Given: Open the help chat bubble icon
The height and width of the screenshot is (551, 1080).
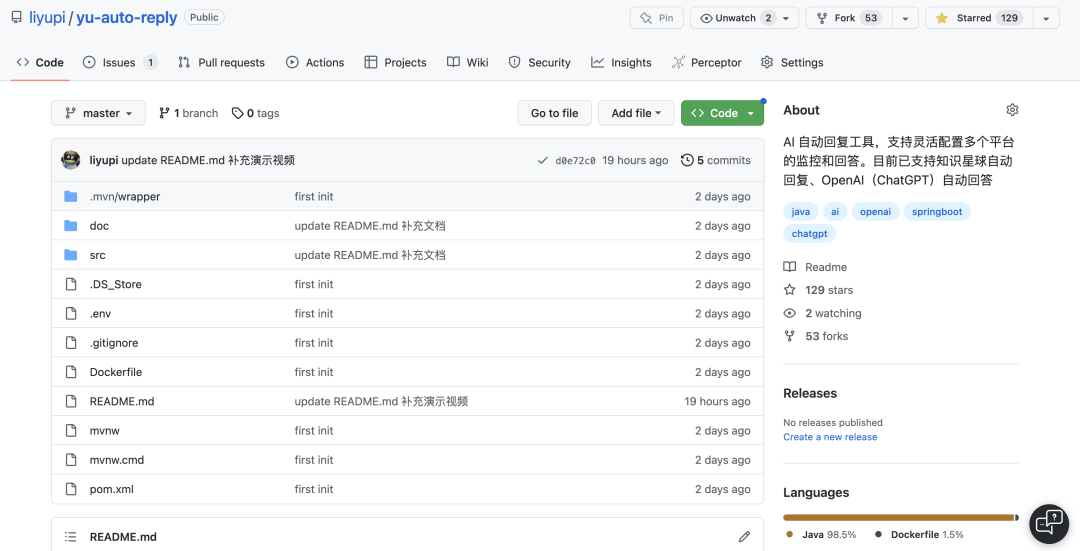Looking at the screenshot, I should (1049, 522).
